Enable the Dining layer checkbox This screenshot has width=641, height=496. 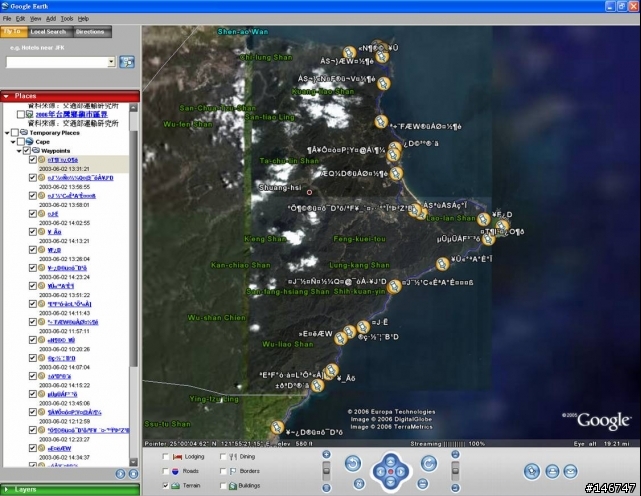pyautogui.click(x=223, y=457)
